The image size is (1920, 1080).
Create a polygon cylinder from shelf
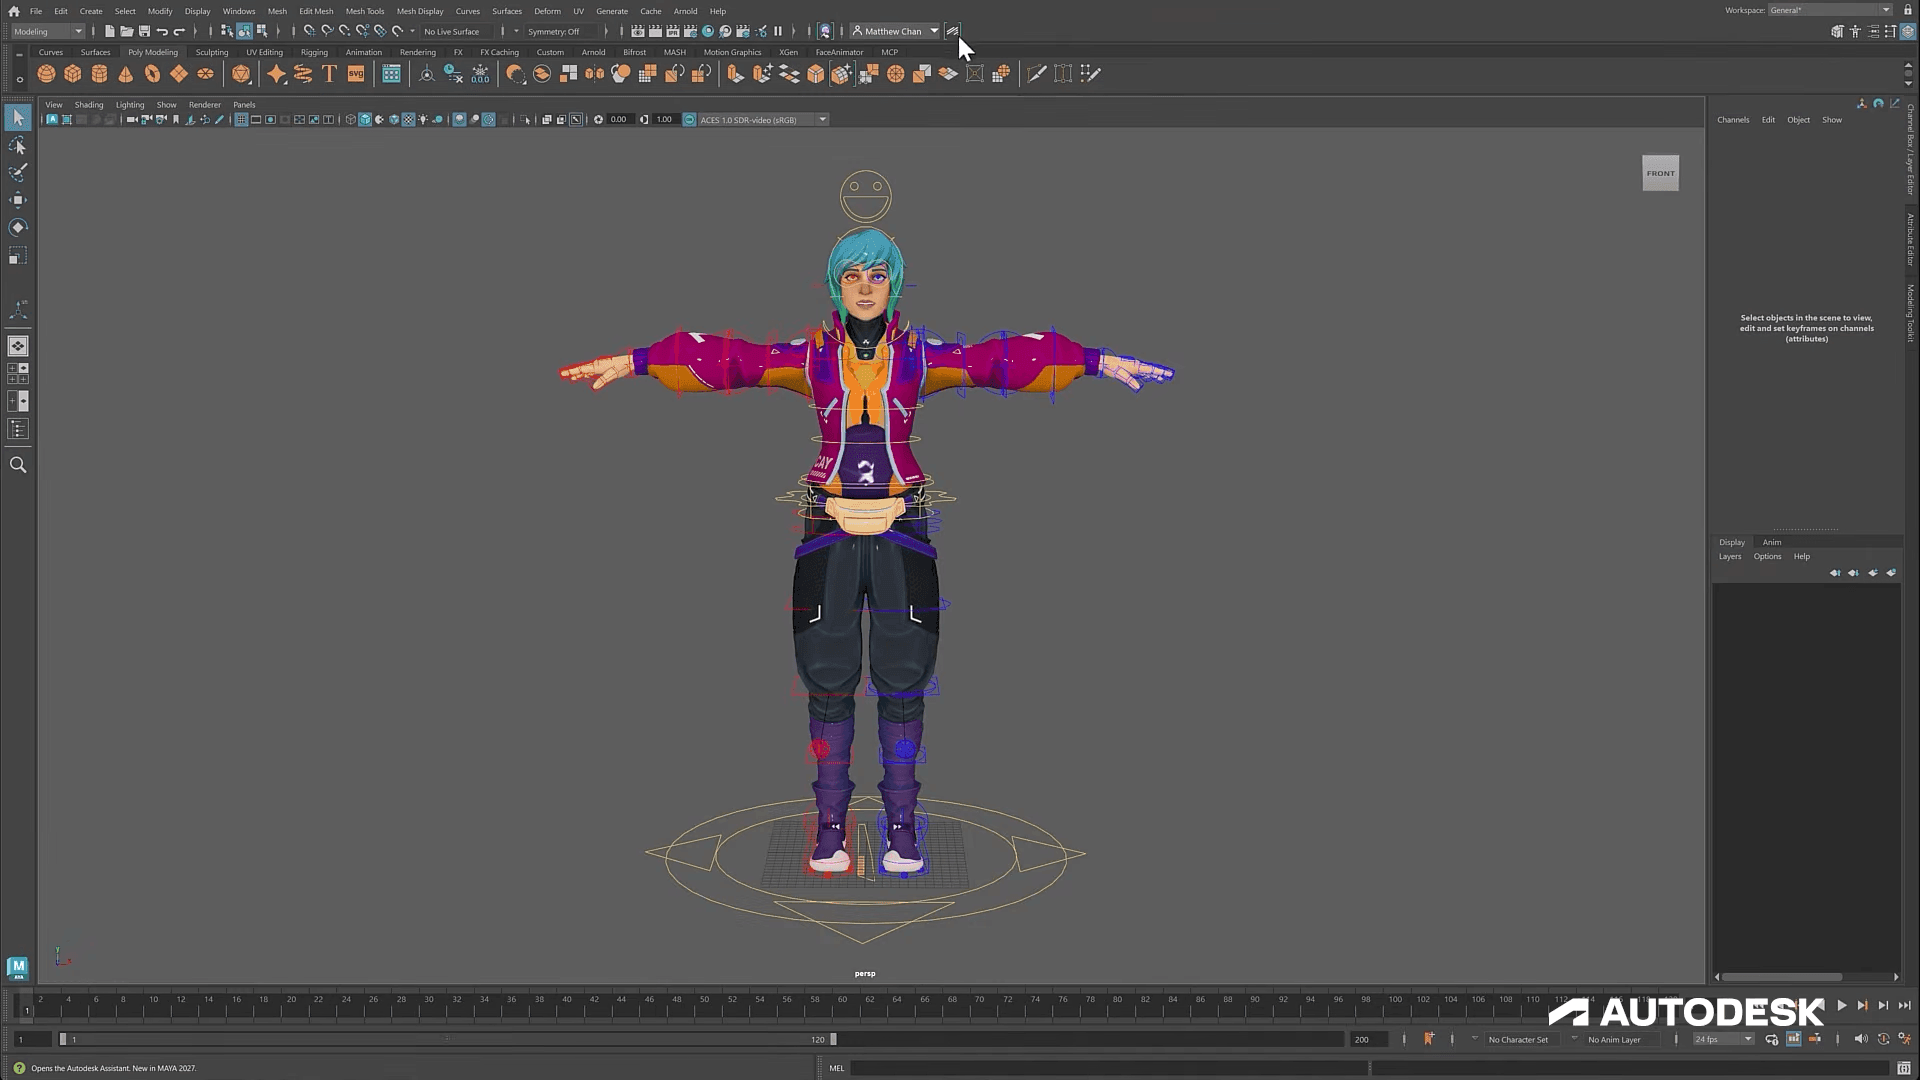coord(99,74)
